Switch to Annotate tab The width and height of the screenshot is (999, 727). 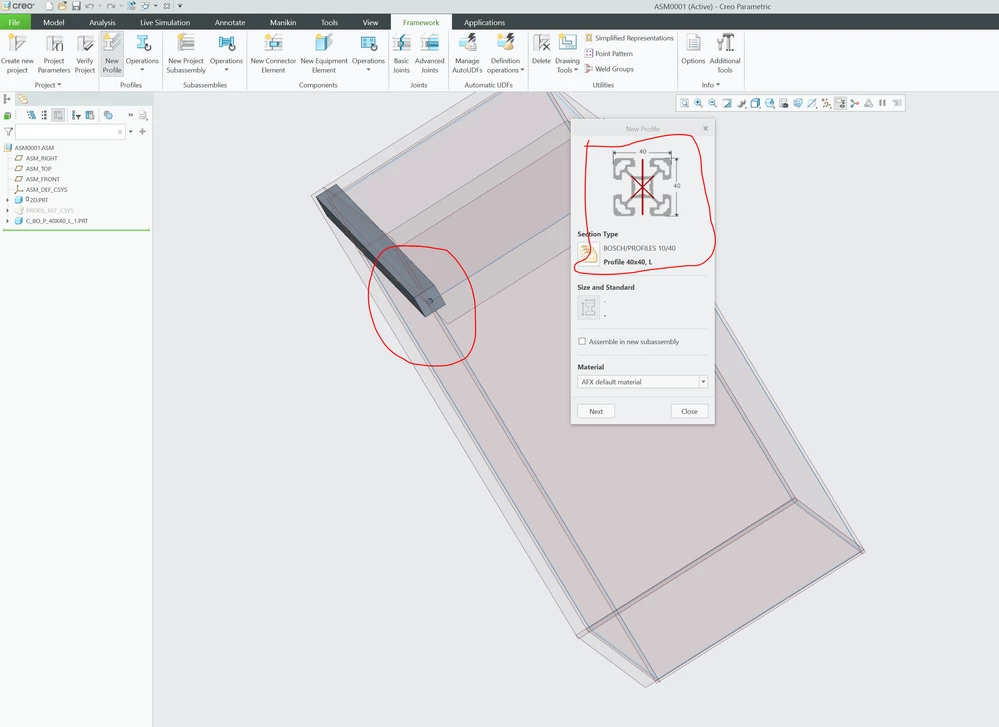point(230,22)
